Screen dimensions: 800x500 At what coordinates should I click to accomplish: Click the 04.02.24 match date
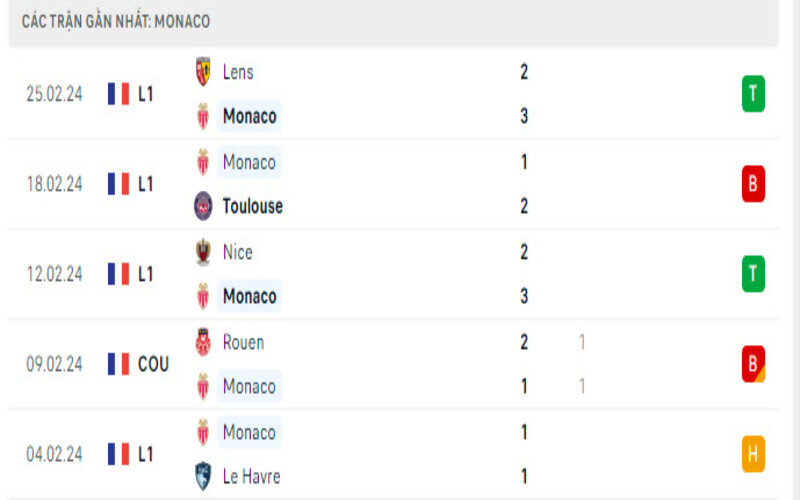(x=54, y=454)
